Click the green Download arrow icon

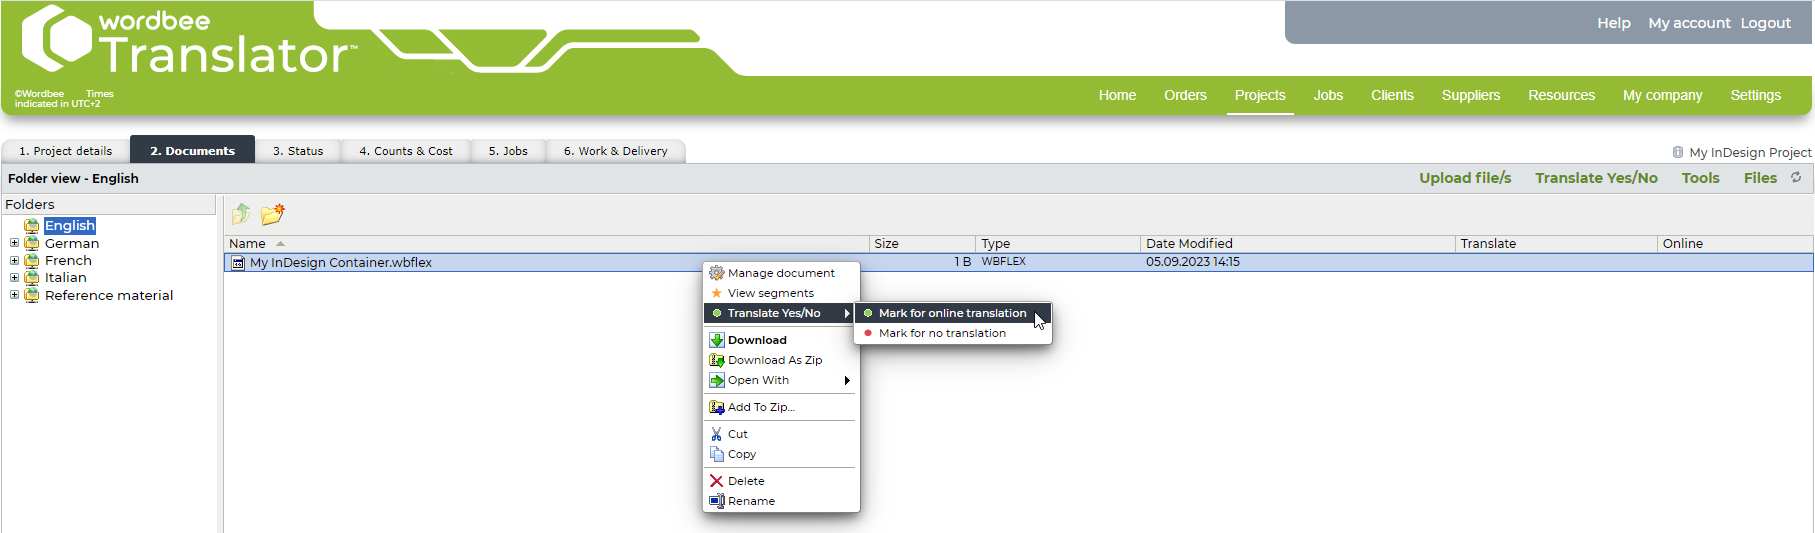tap(716, 340)
